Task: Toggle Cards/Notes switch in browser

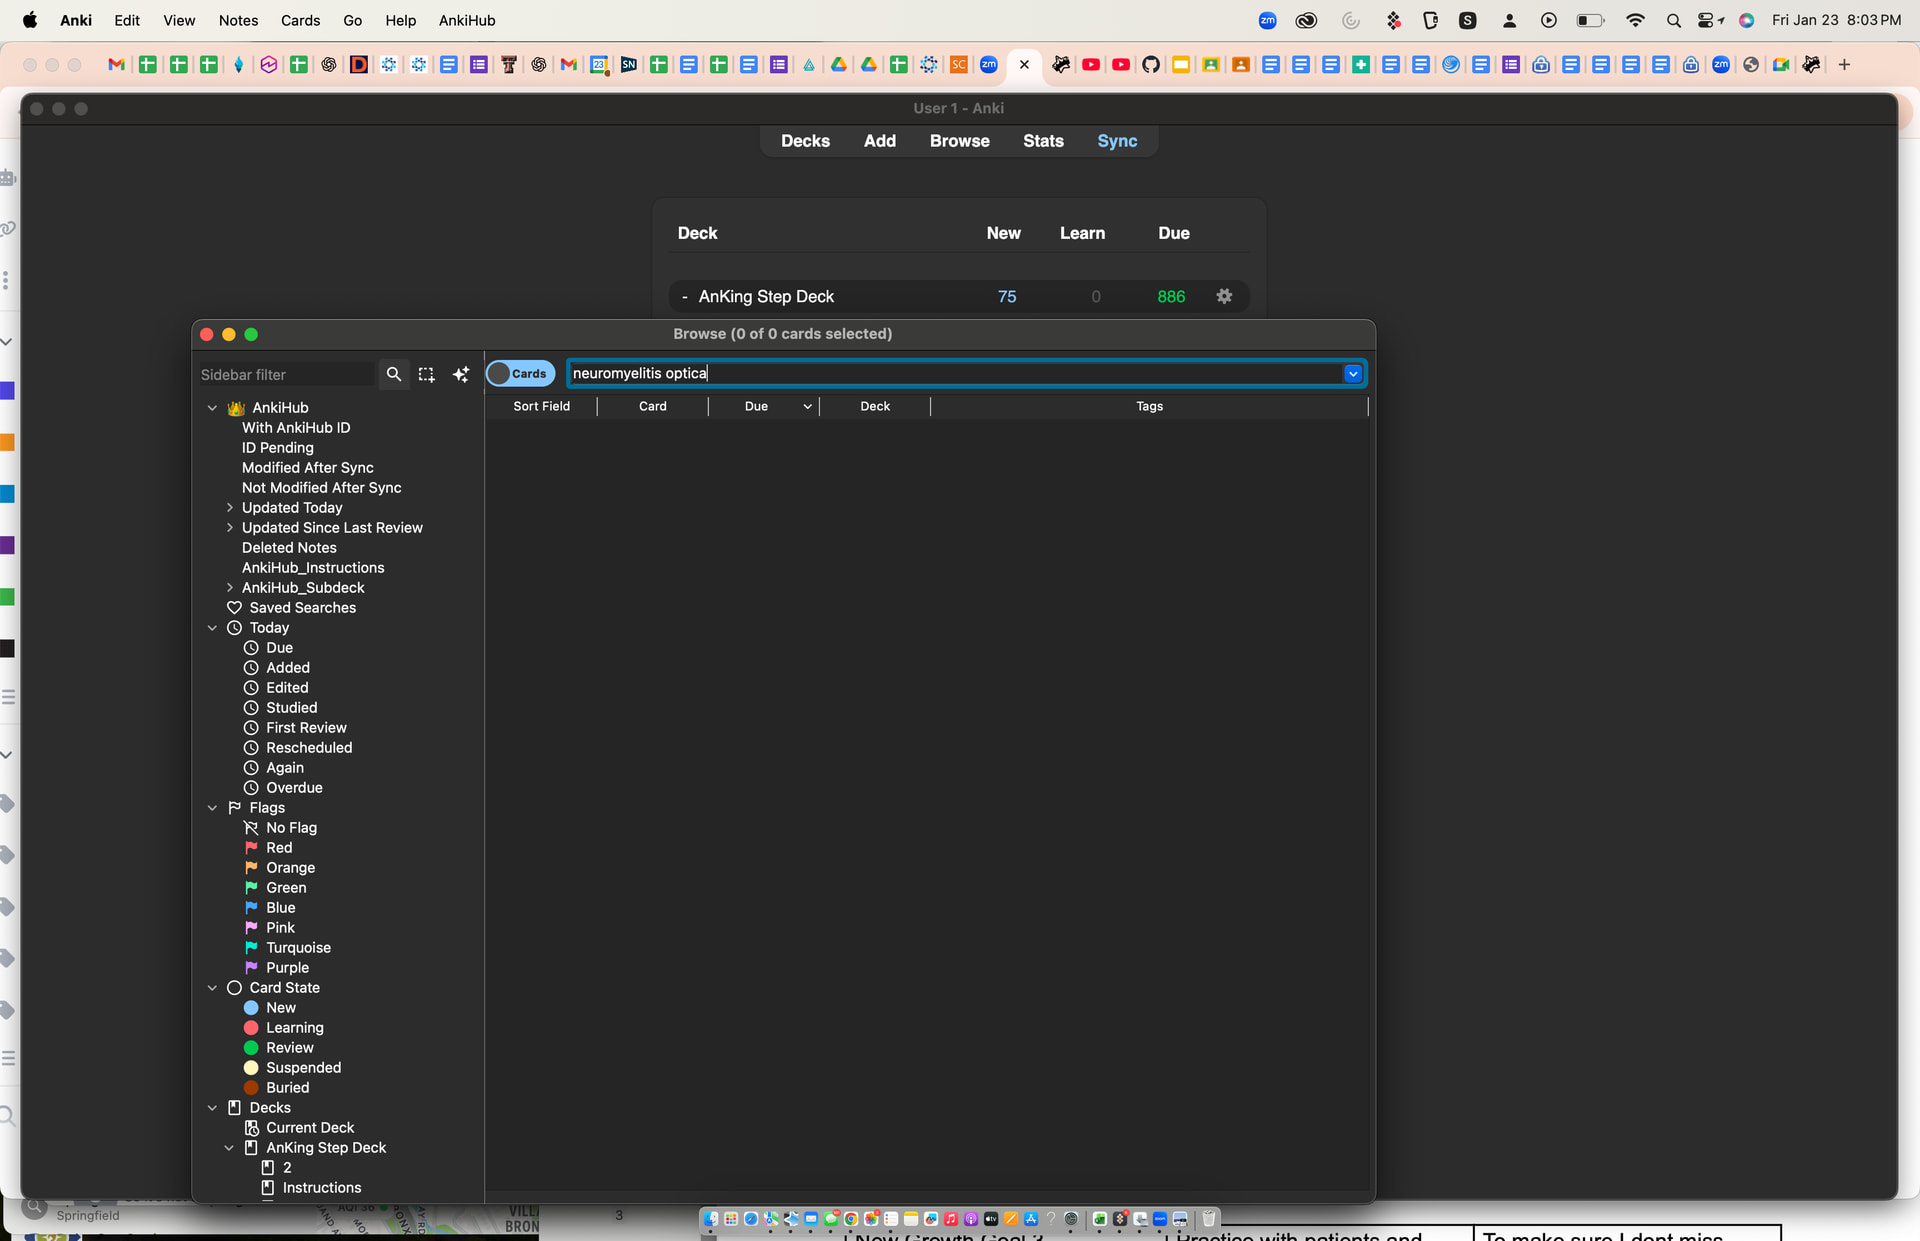Action: point(520,374)
